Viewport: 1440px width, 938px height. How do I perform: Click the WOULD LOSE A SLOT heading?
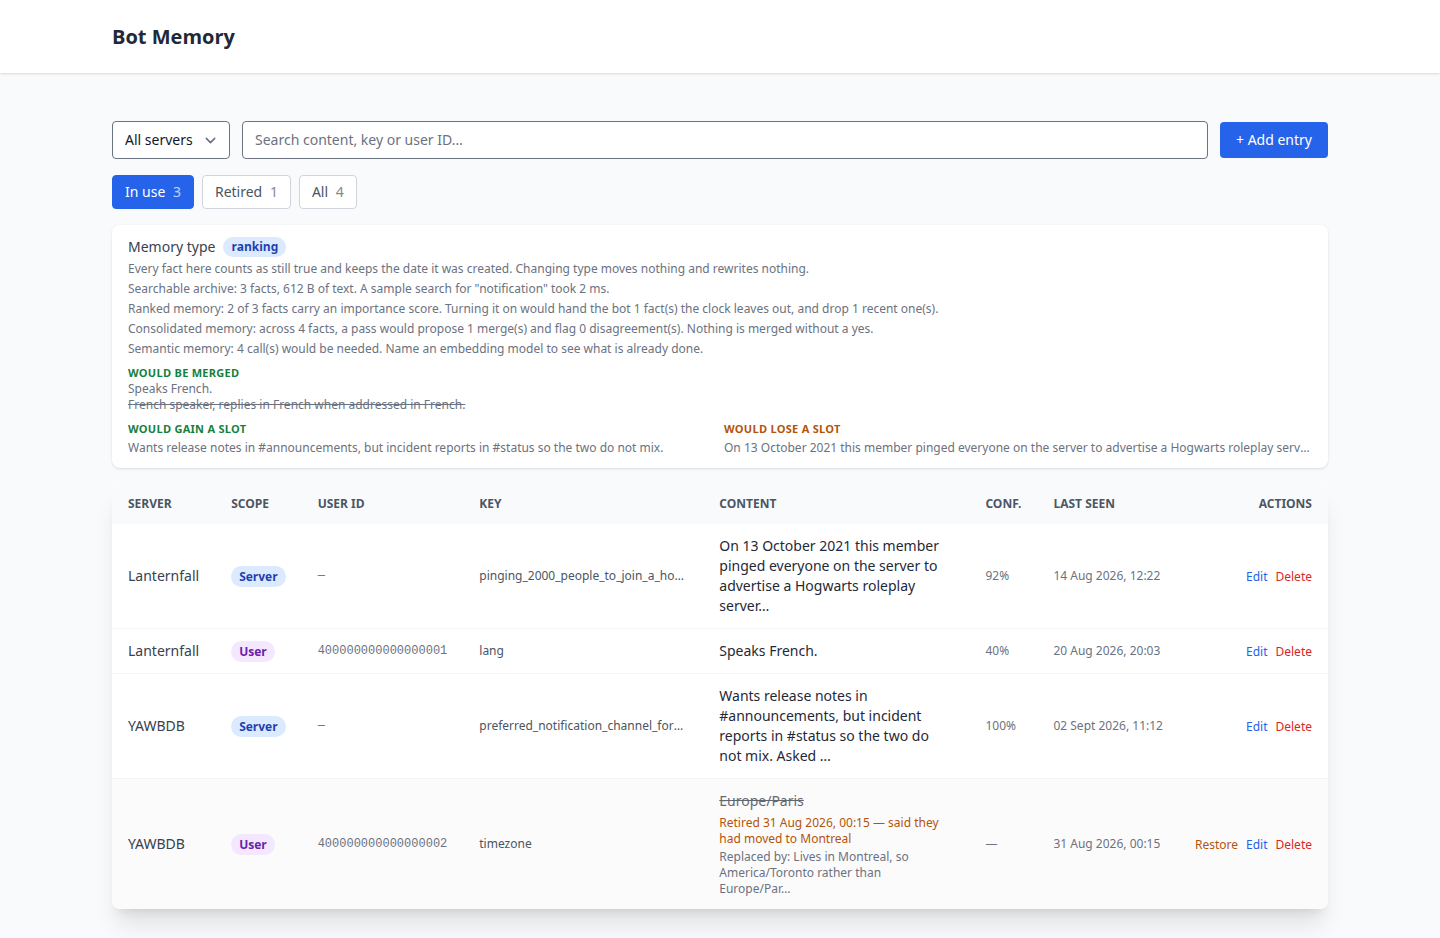pos(782,429)
